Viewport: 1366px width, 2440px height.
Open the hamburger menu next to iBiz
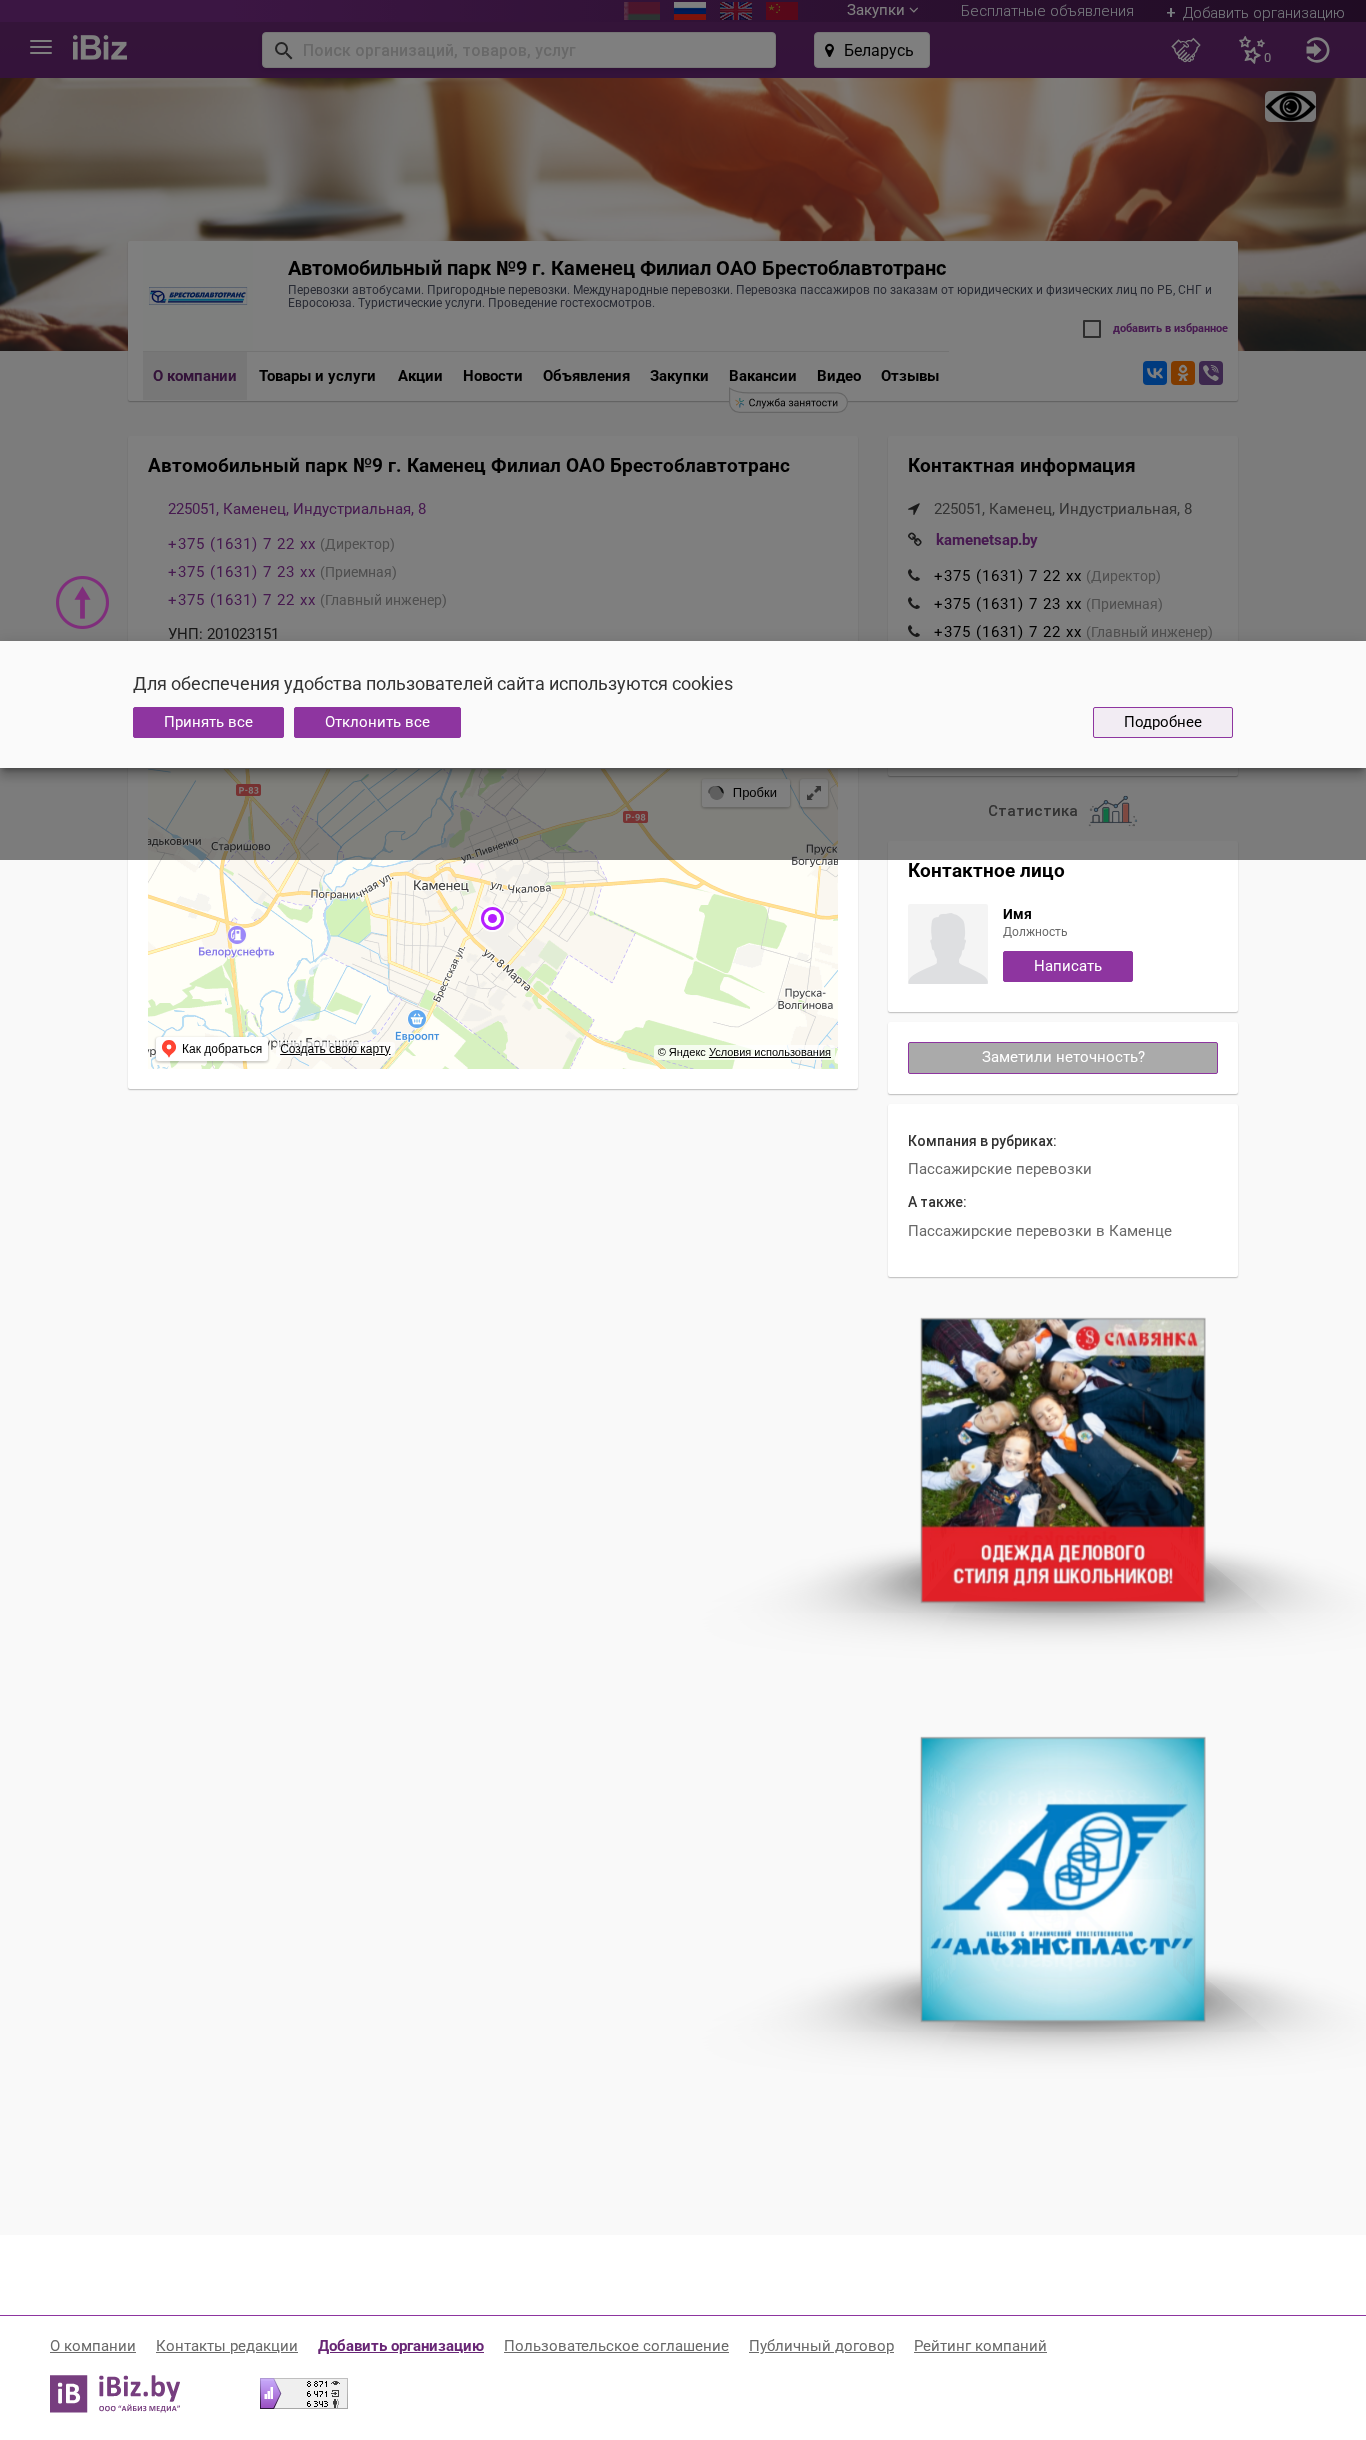[x=41, y=48]
